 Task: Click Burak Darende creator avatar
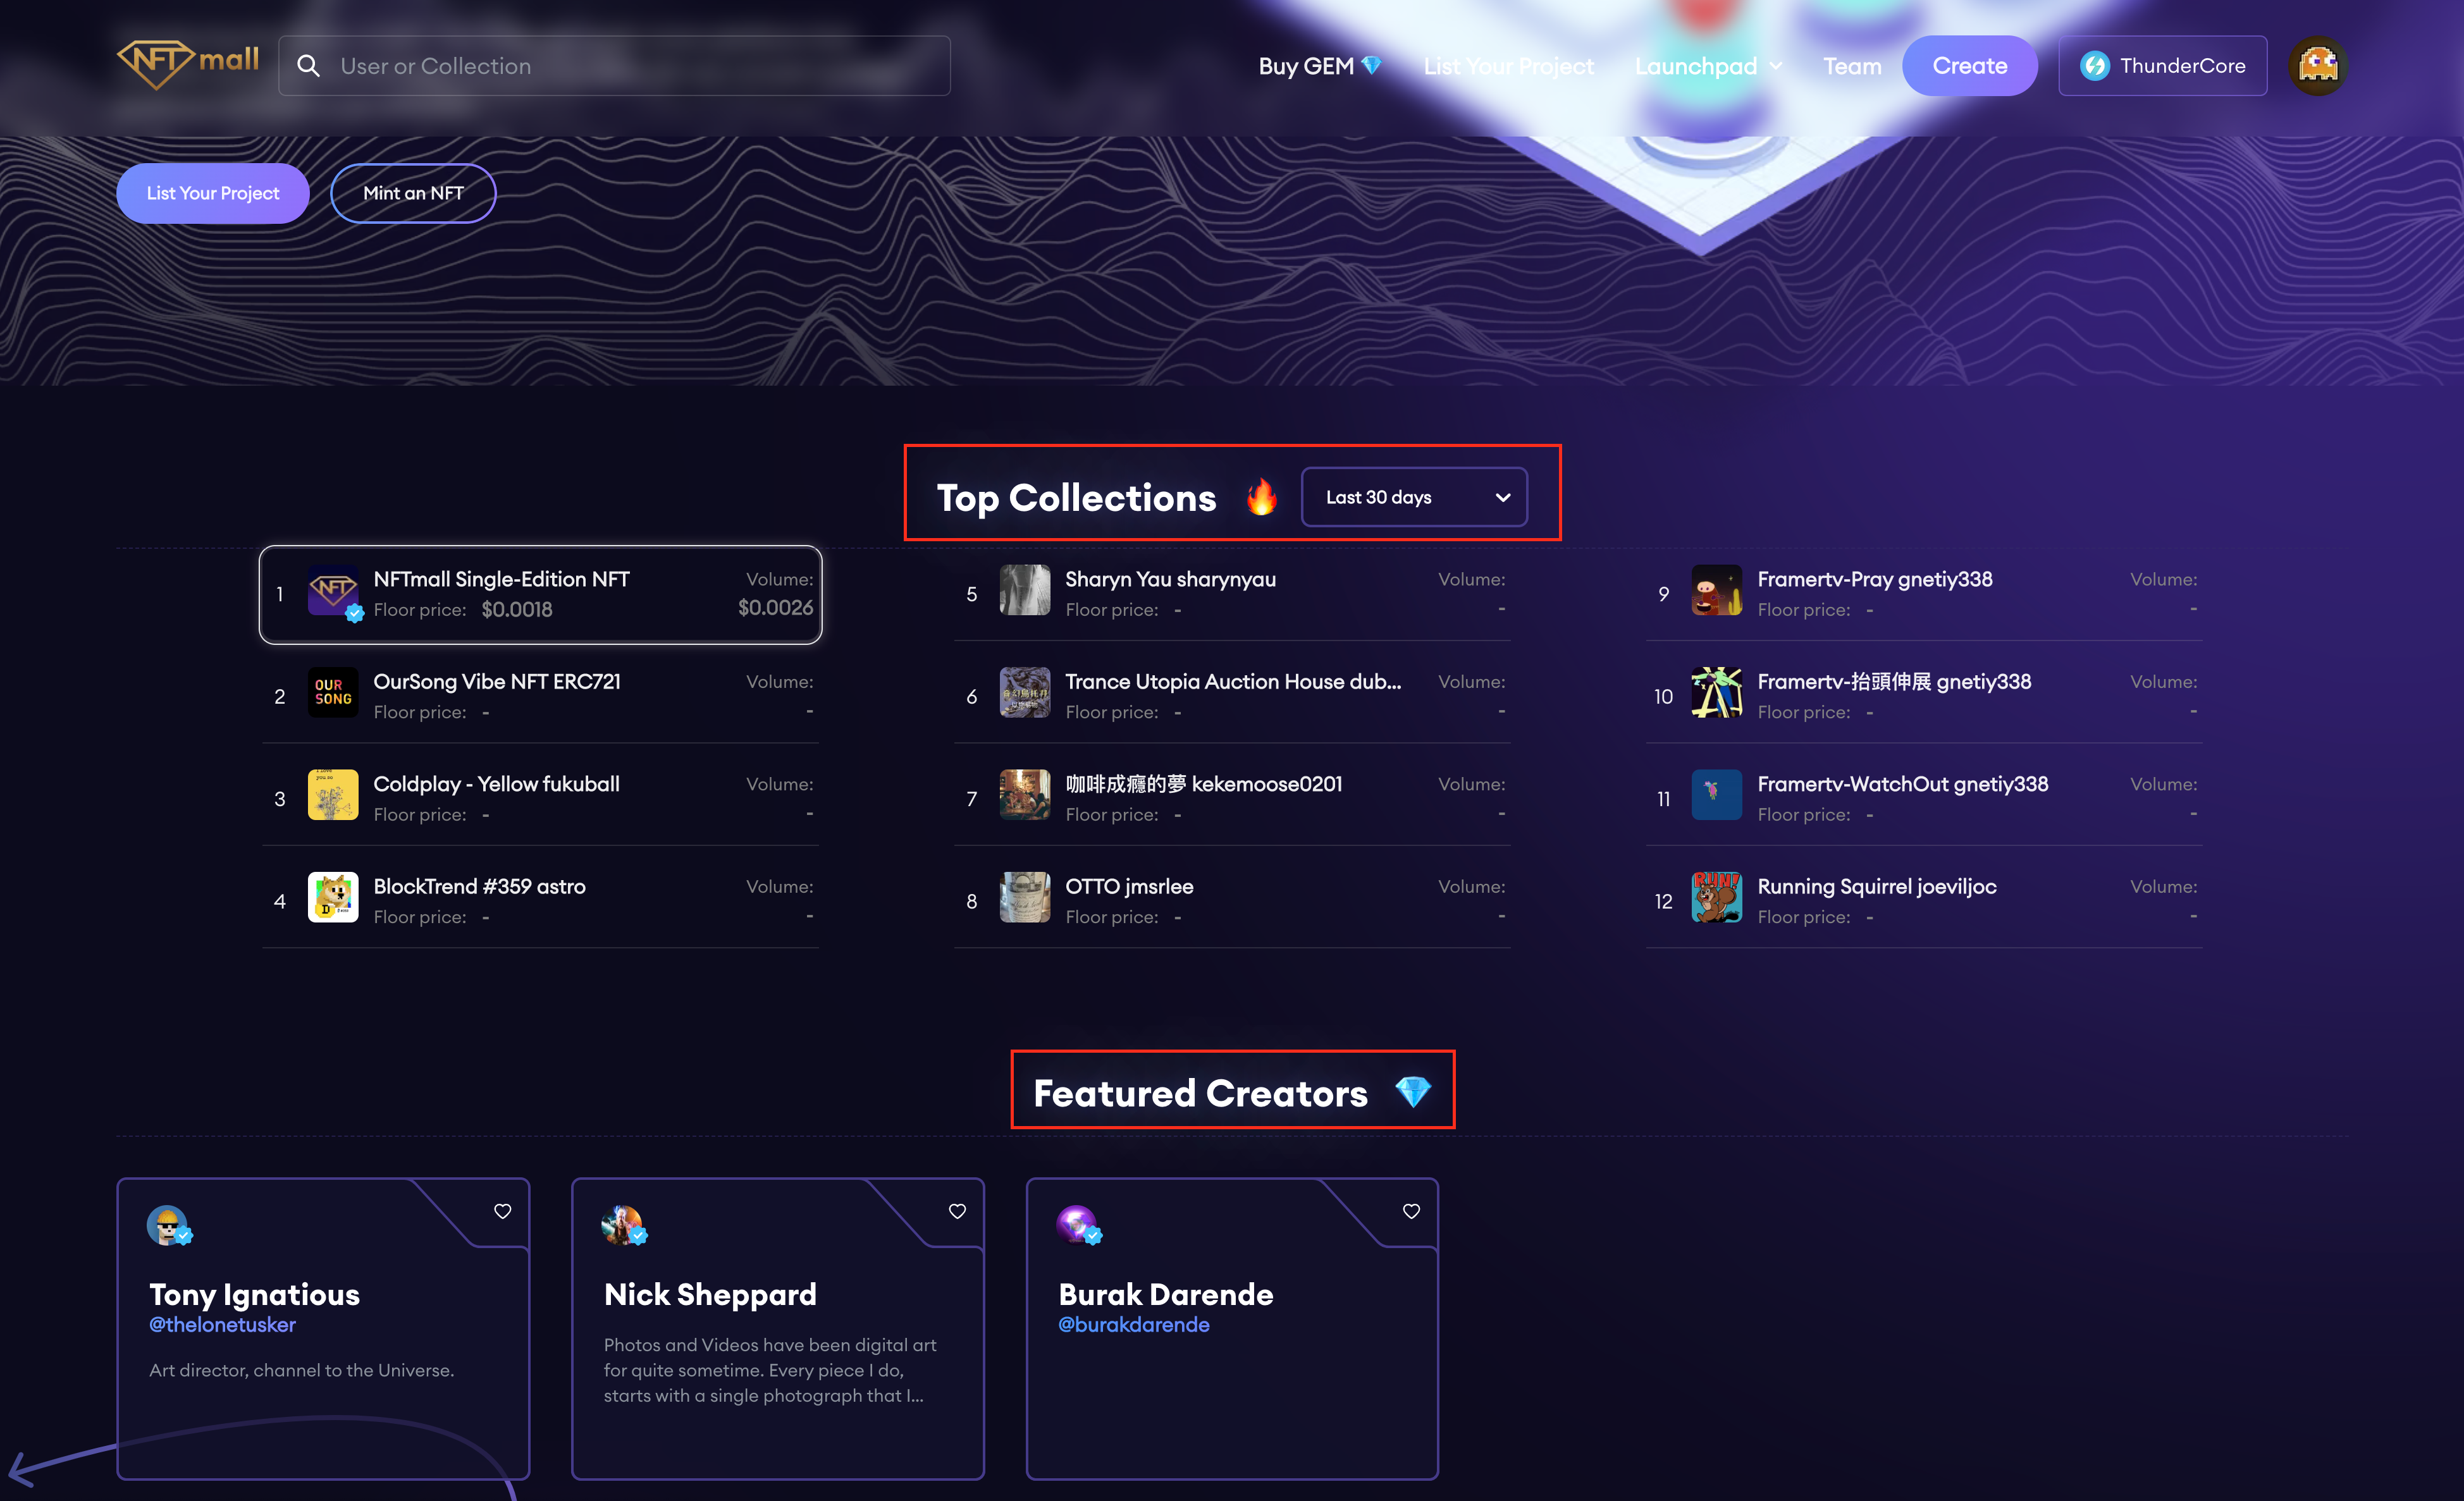(x=1077, y=1224)
